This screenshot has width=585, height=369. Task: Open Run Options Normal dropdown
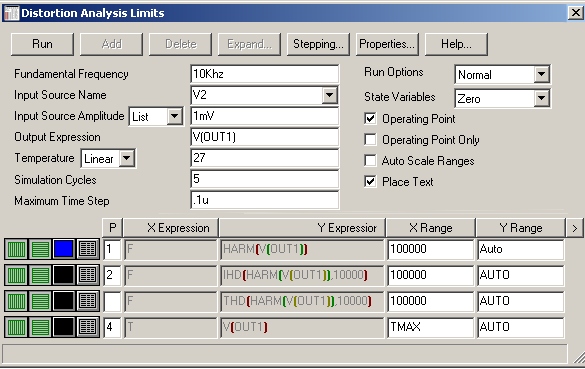pos(541,74)
